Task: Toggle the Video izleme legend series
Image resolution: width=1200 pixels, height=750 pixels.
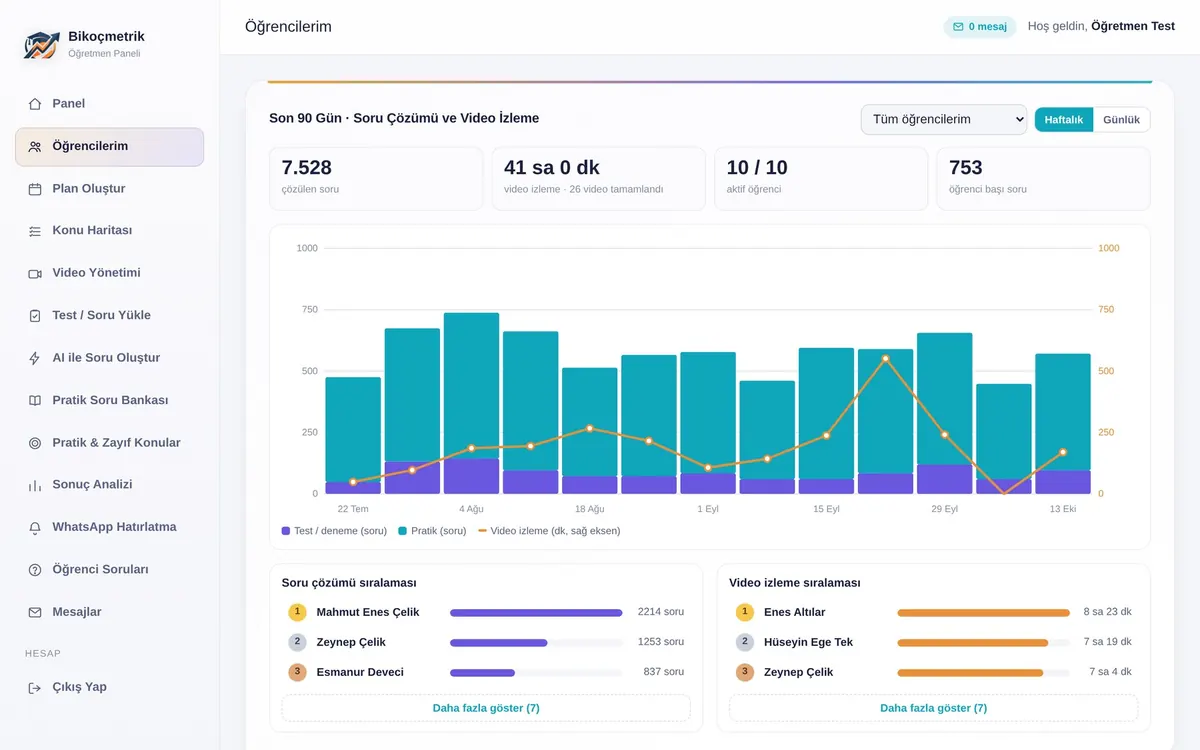Action: (549, 531)
